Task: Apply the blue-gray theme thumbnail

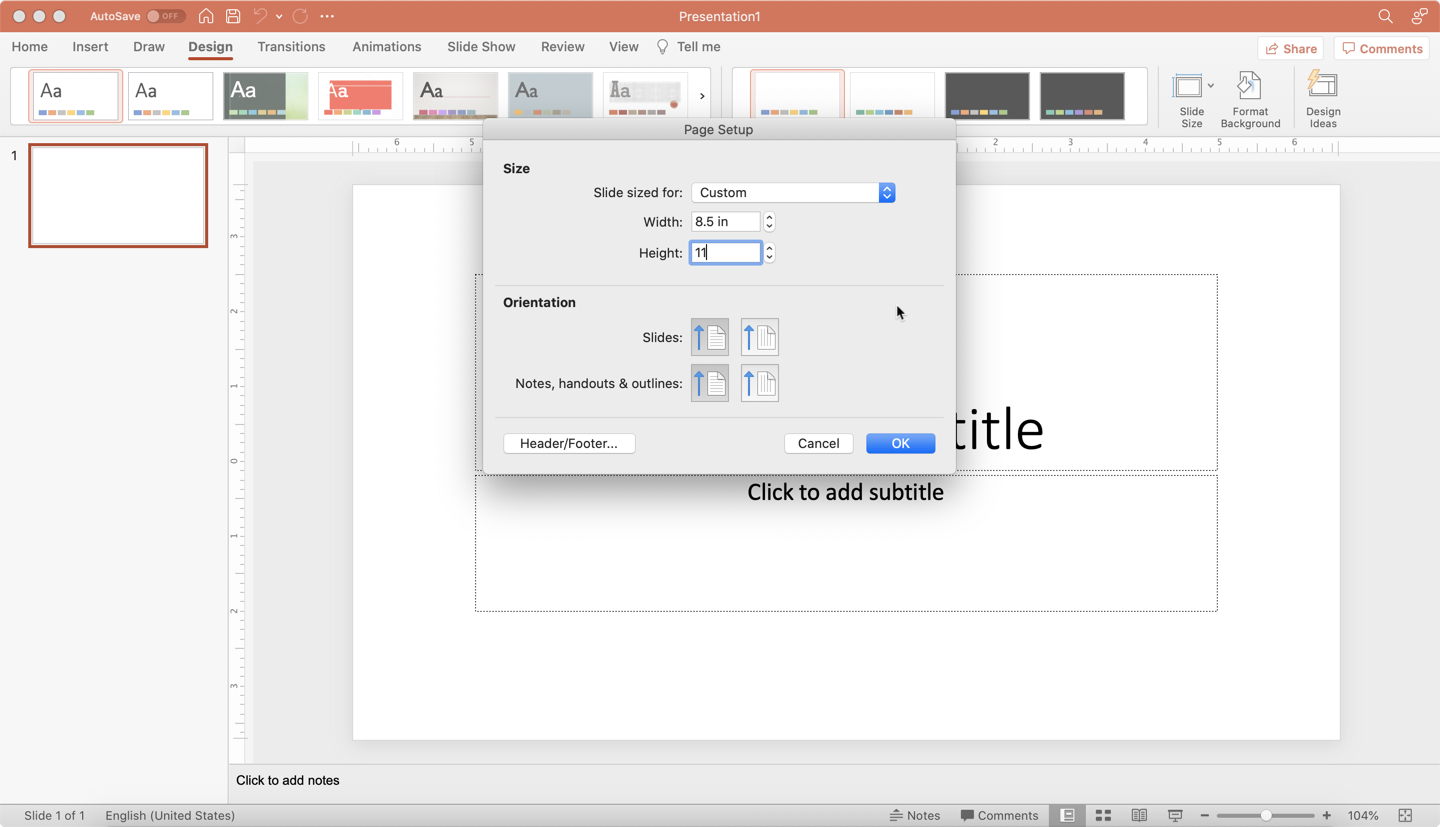Action: 550,96
